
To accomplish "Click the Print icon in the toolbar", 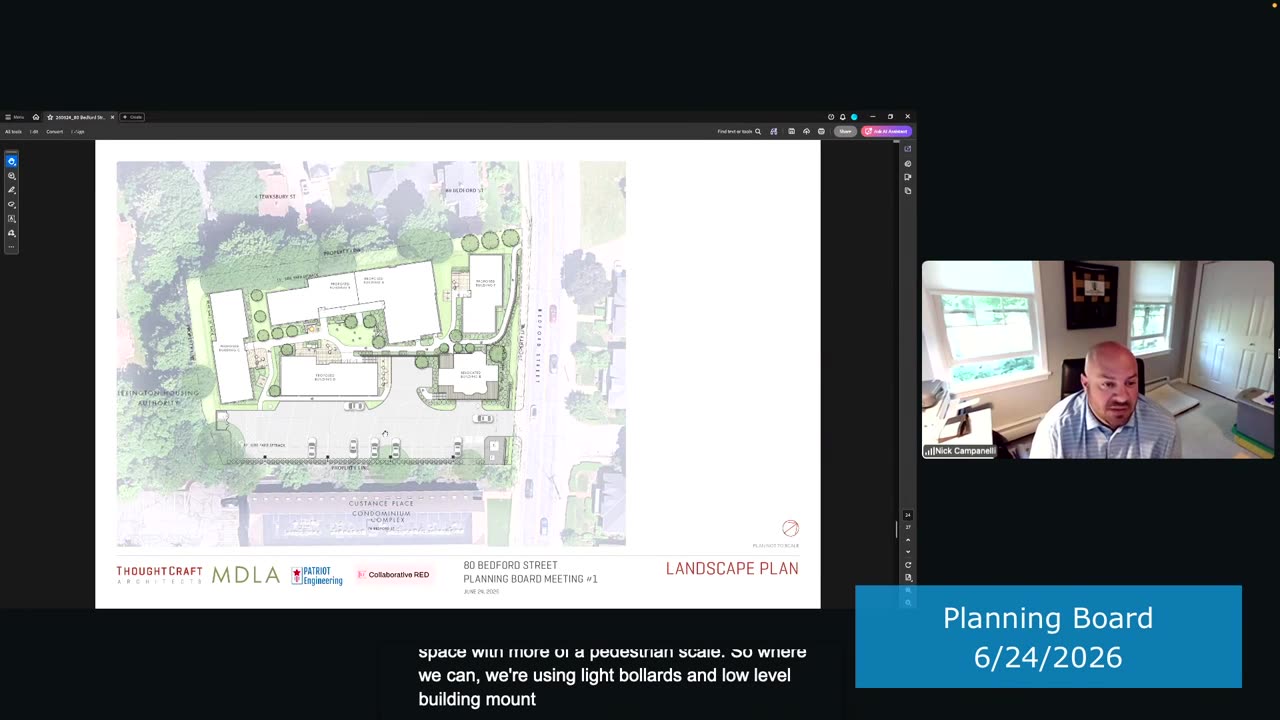I will (821, 131).
